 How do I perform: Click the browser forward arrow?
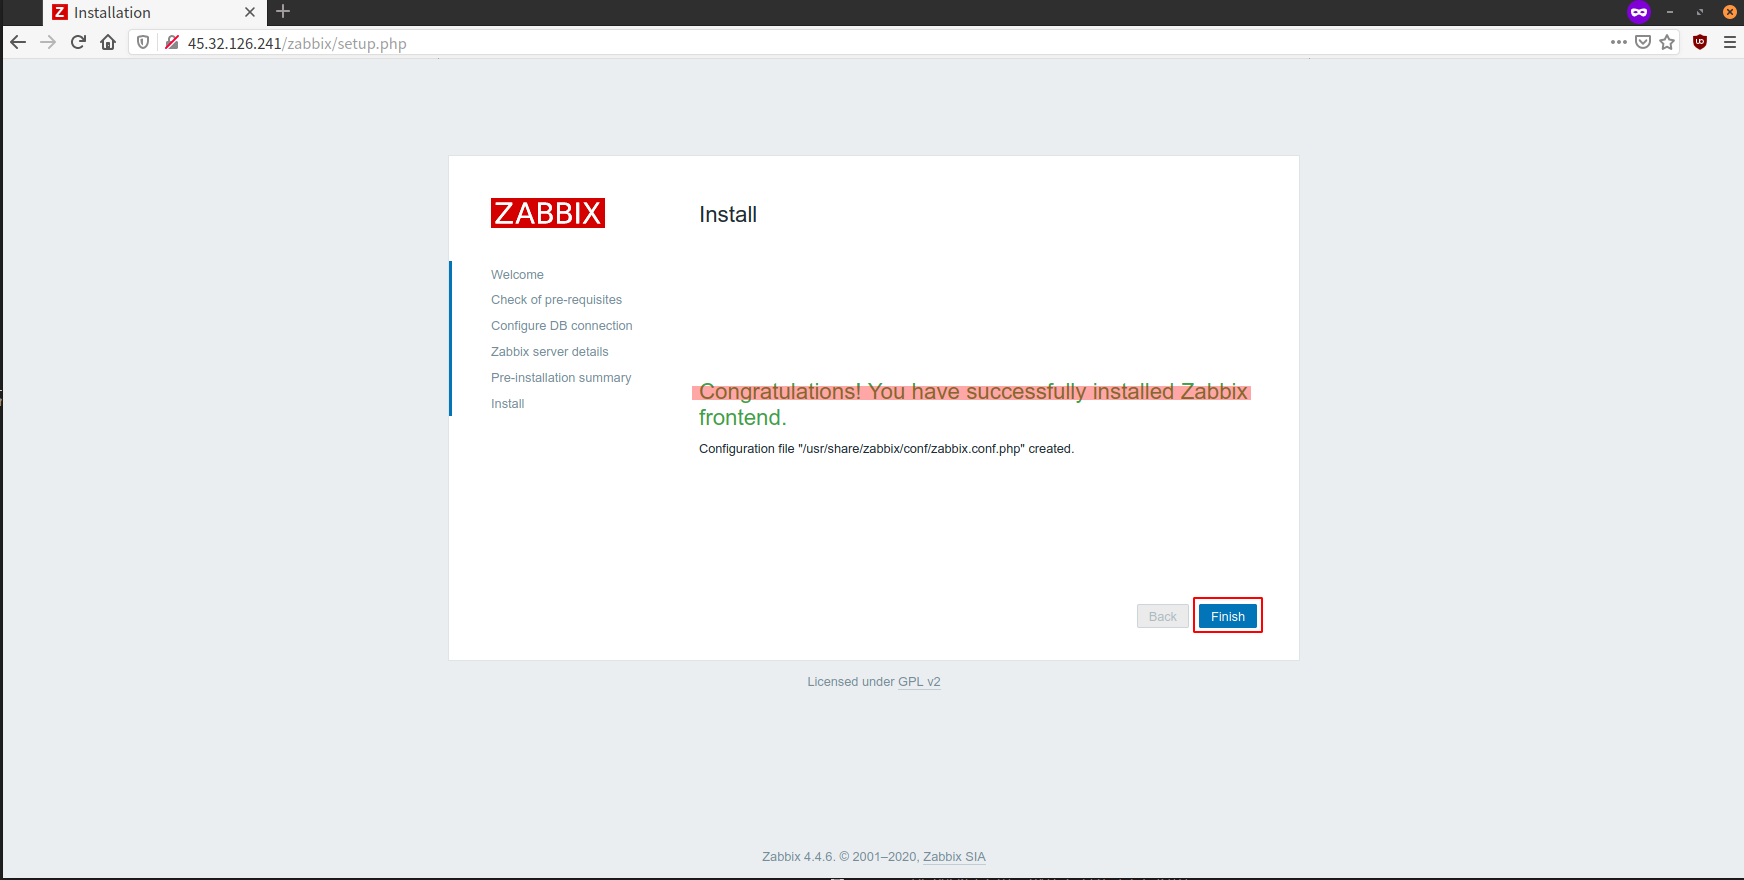click(48, 42)
